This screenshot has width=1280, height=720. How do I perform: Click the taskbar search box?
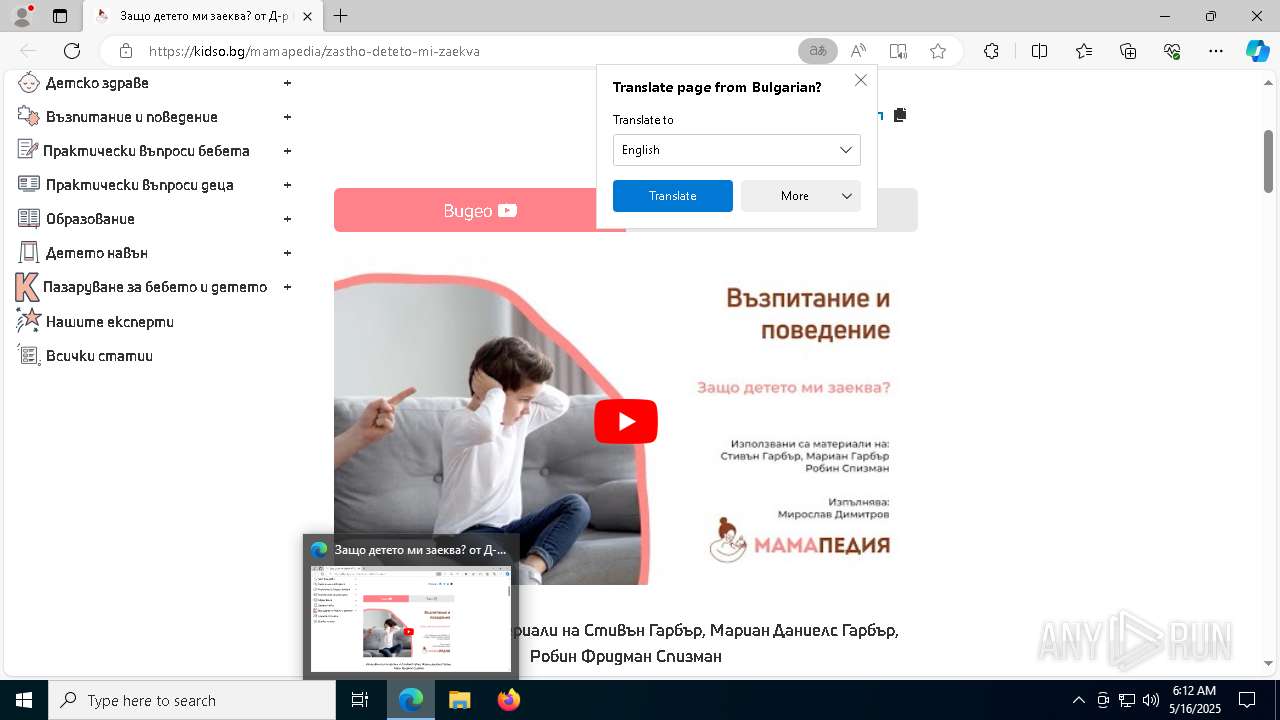click(192, 700)
